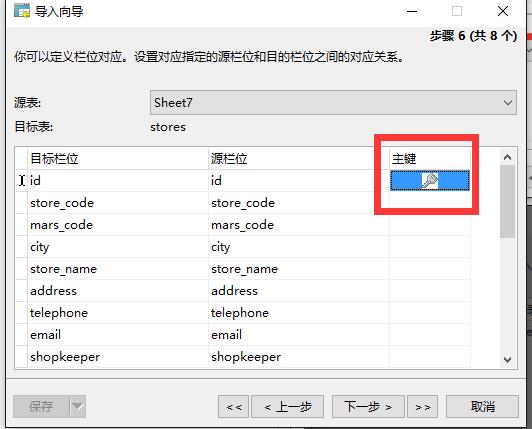This screenshot has width=532, height=429.
Task: Click source field mars_code cell
Action: (x=299, y=225)
